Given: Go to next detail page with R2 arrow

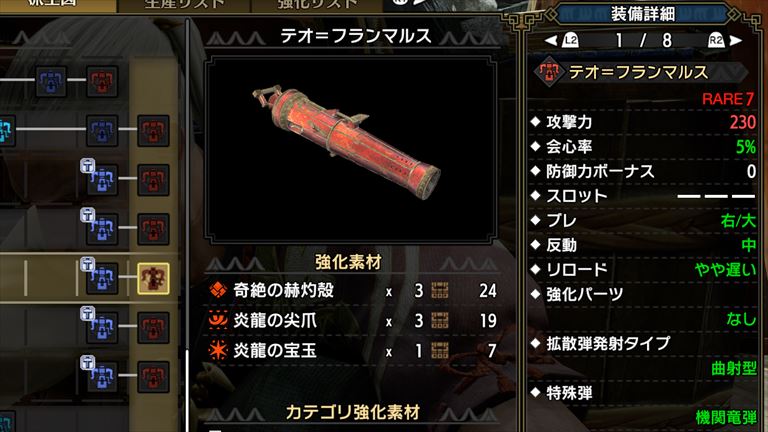Looking at the screenshot, I should [x=725, y=41].
